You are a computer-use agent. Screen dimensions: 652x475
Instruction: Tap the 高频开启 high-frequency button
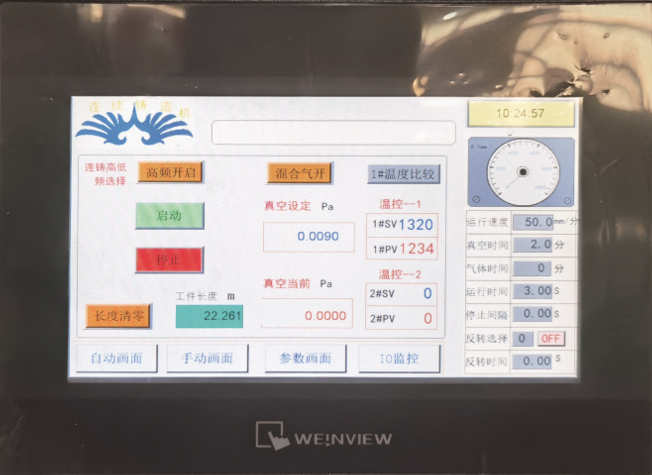coord(170,172)
